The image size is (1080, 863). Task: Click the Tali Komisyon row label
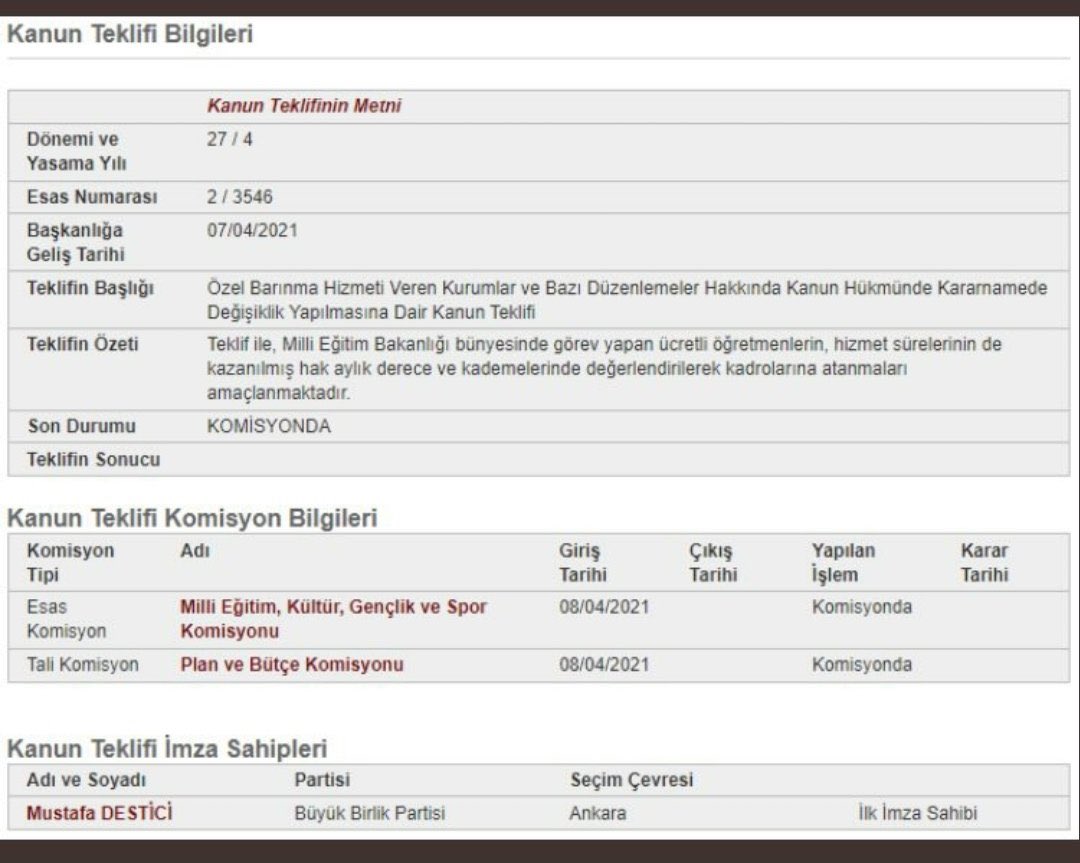pyautogui.click(x=83, y=665)
